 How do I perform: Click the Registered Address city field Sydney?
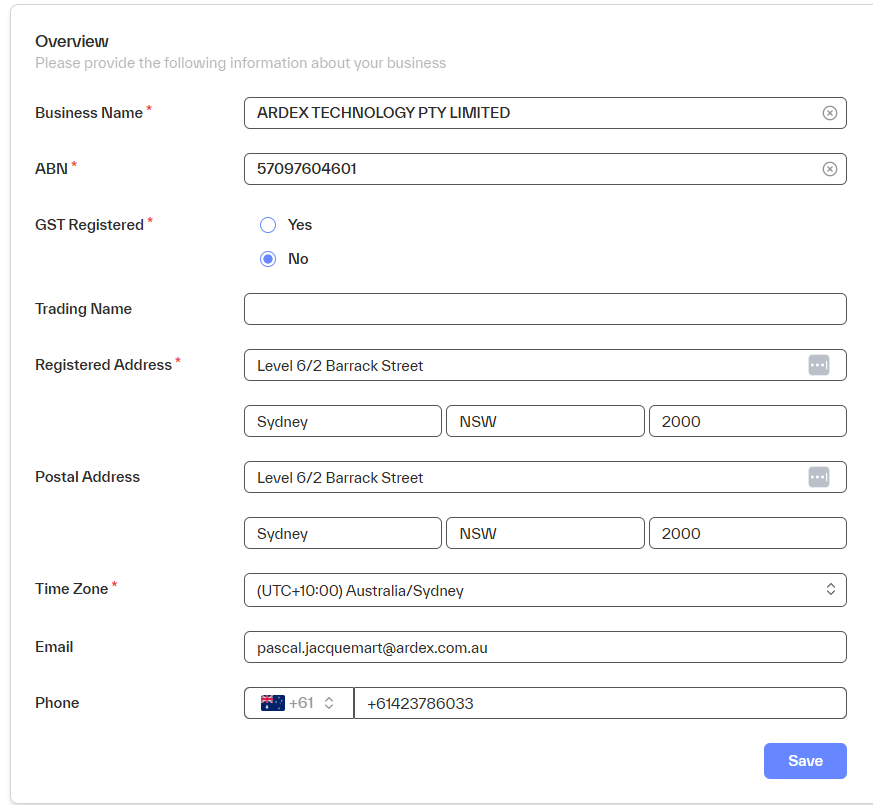pos(342,421)
